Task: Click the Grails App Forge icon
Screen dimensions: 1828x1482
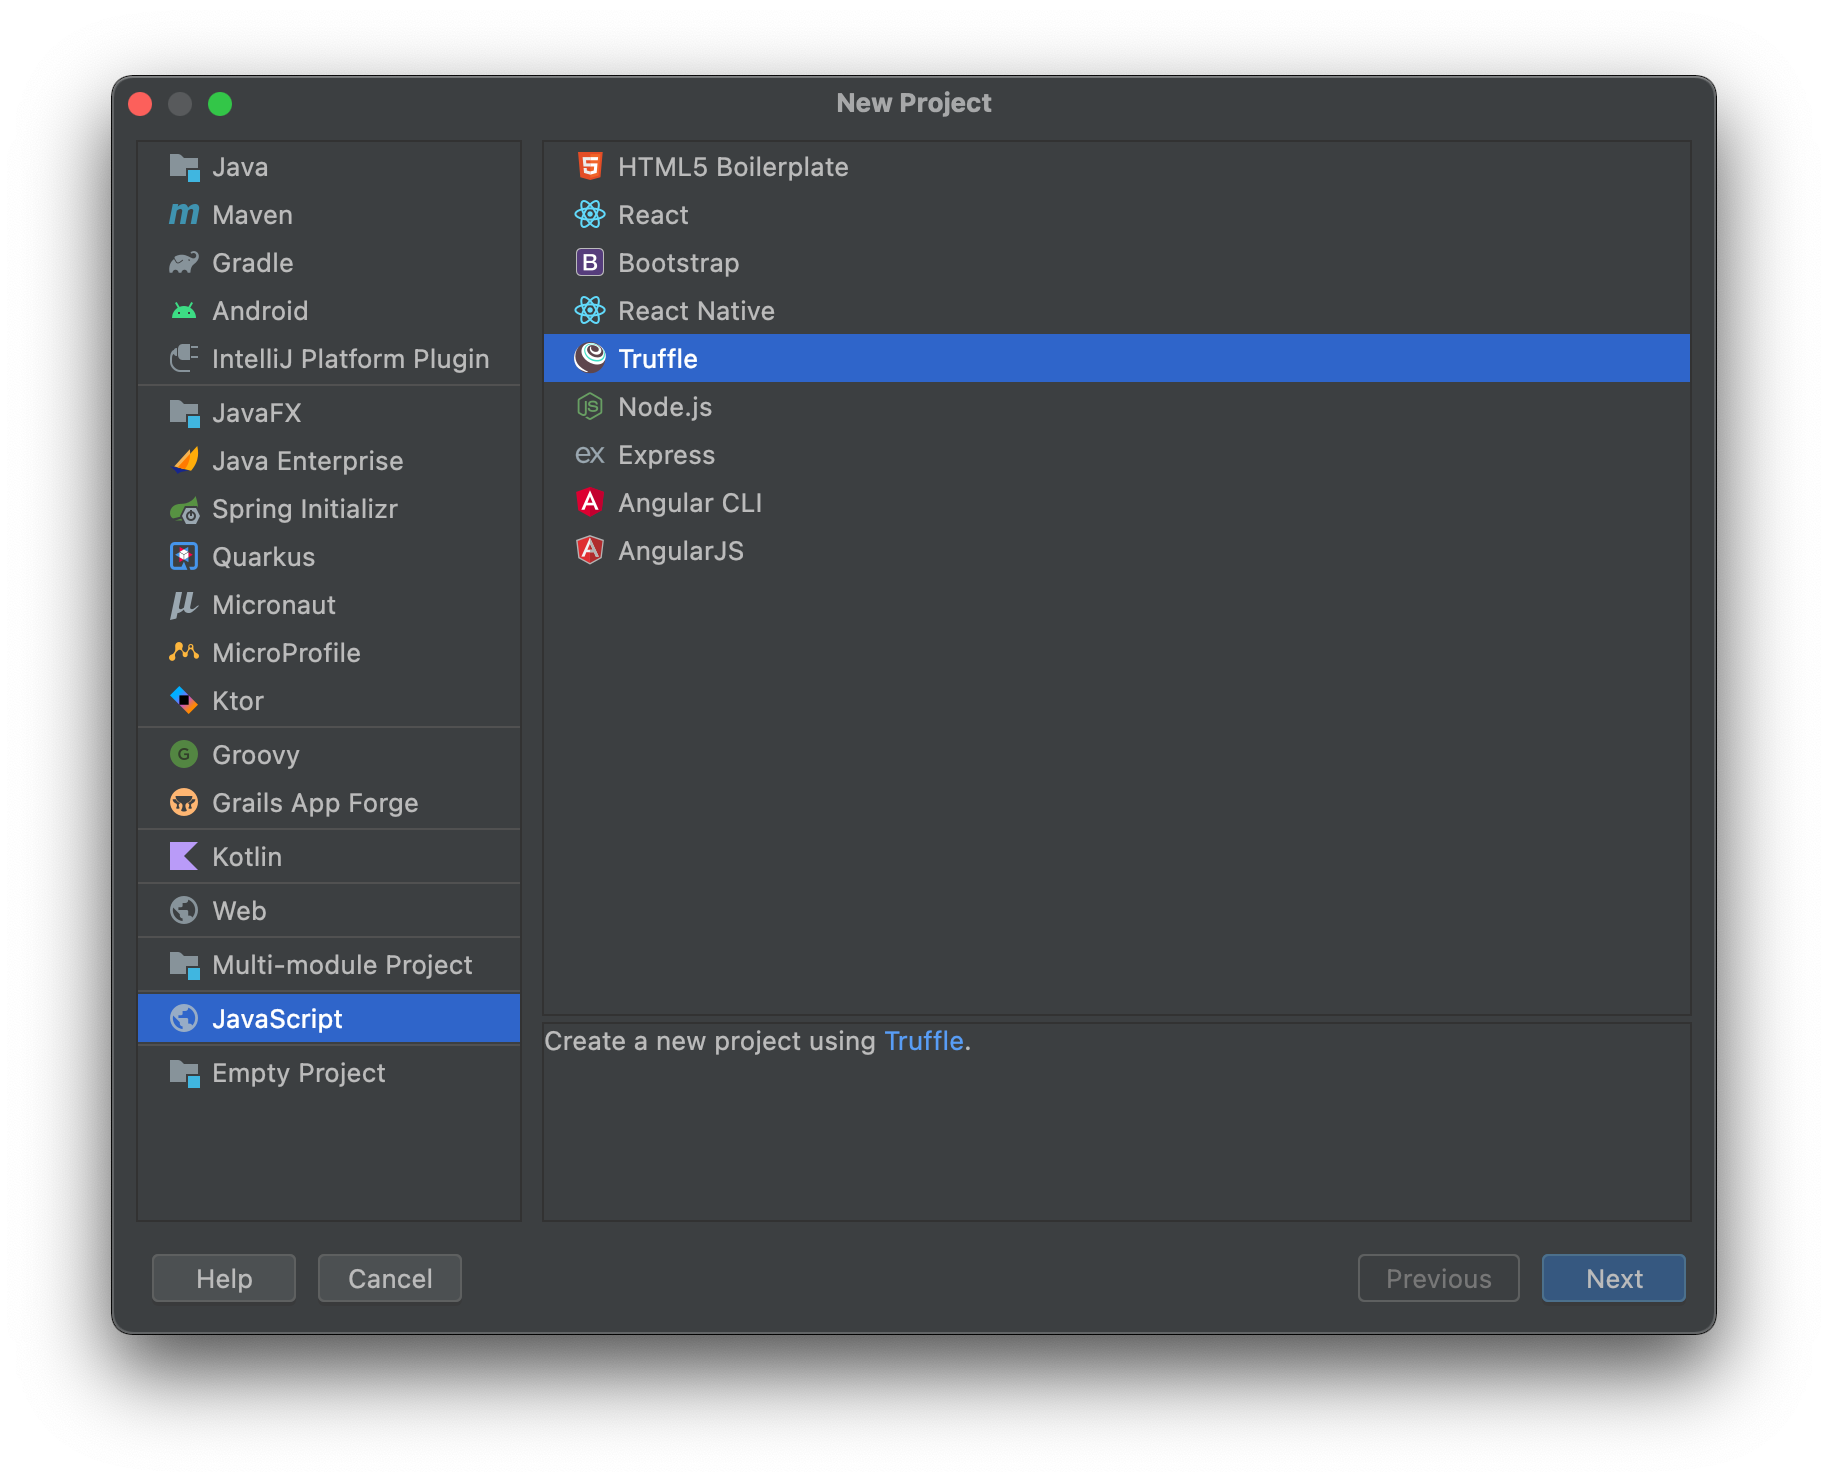Action: (x=184, y=803)
